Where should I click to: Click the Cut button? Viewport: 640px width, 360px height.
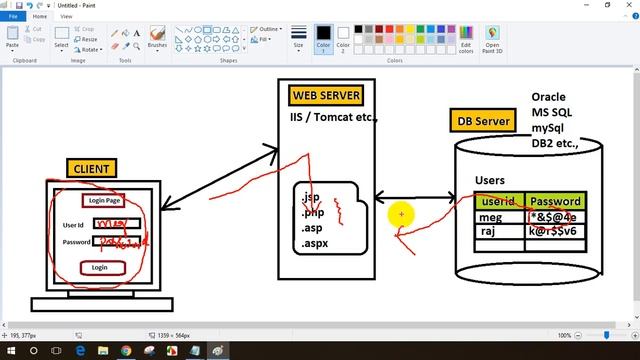pyautogui.click(x=33, y=29)
